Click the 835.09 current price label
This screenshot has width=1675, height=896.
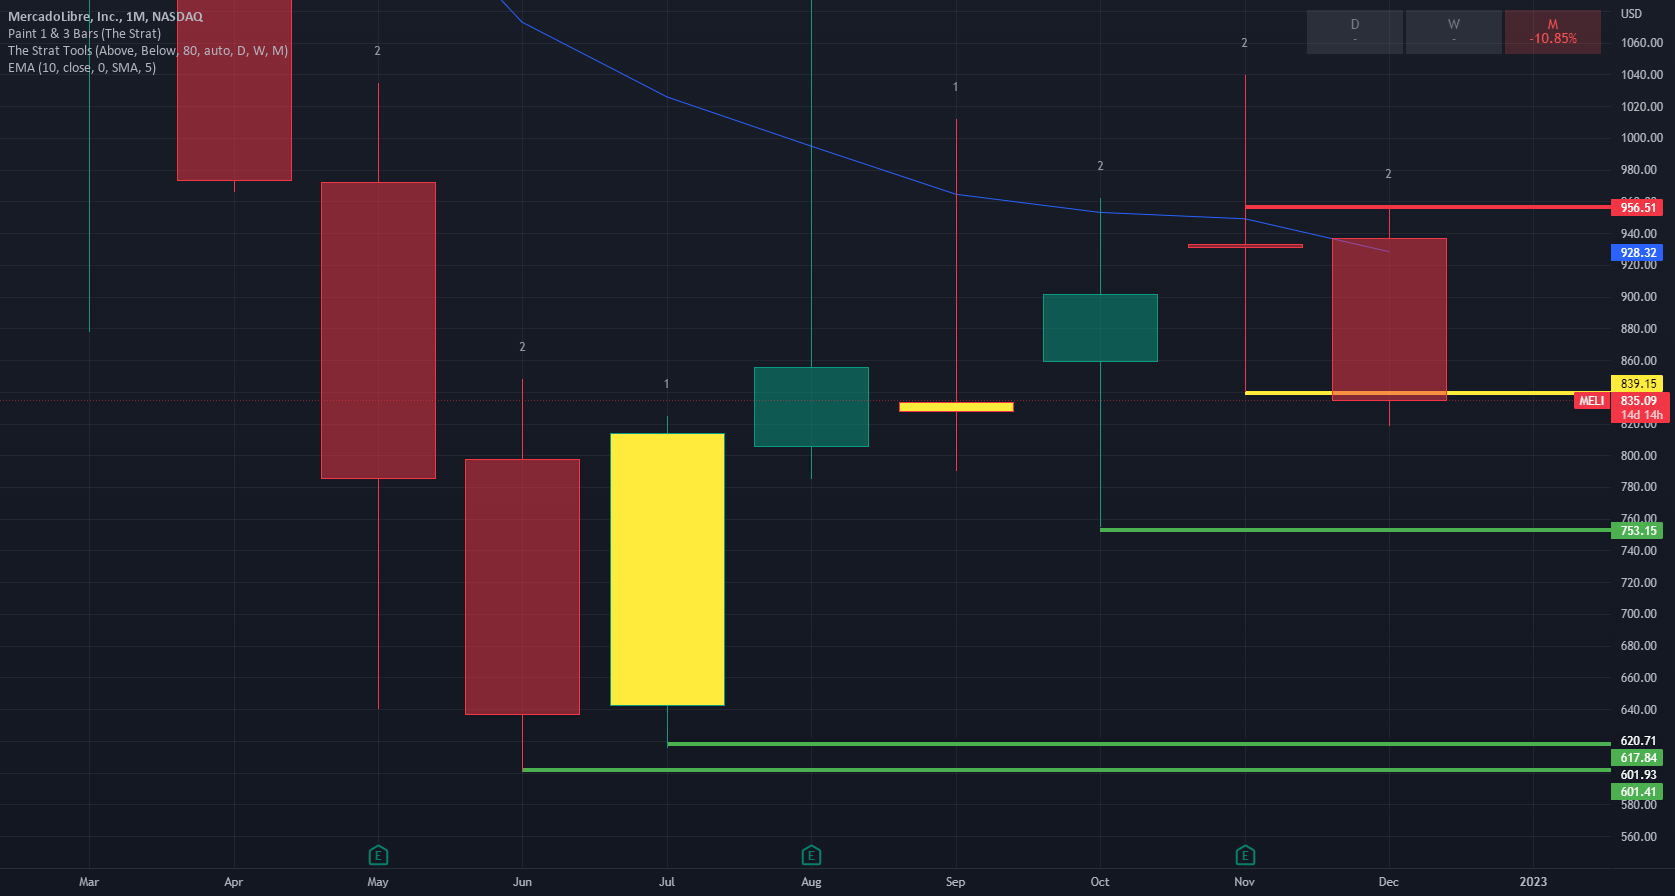coord(1638,401)
